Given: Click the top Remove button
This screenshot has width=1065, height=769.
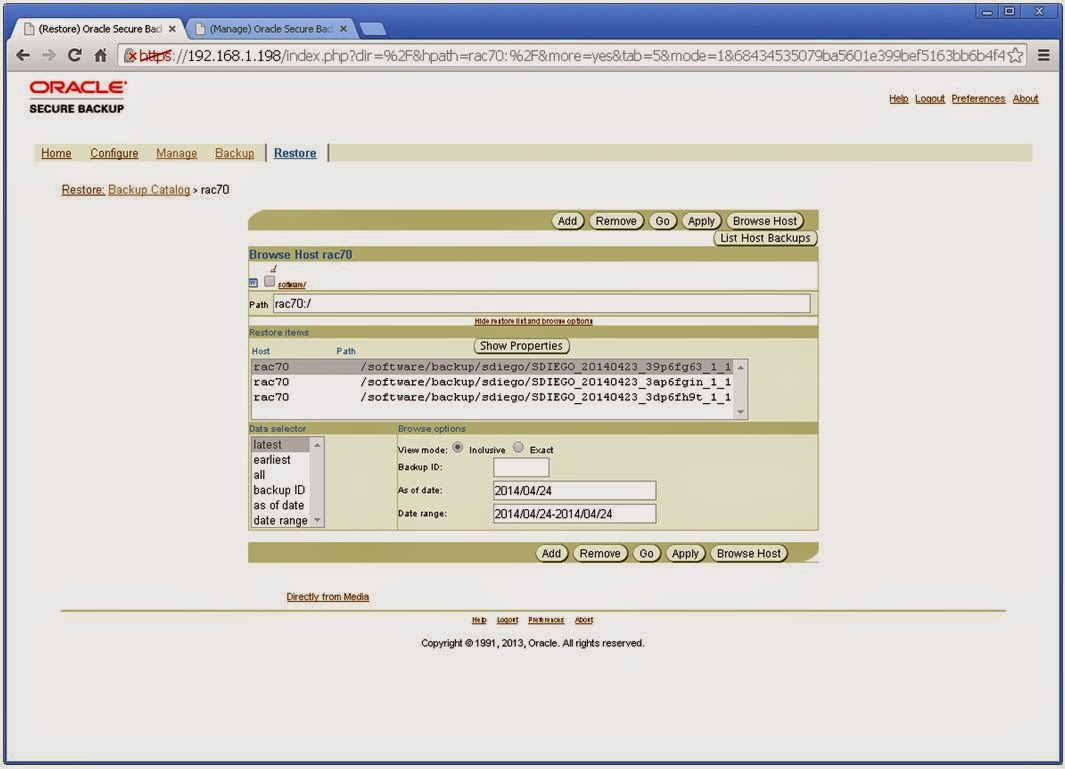Looking at the screenshot, I should click(616, 221).
